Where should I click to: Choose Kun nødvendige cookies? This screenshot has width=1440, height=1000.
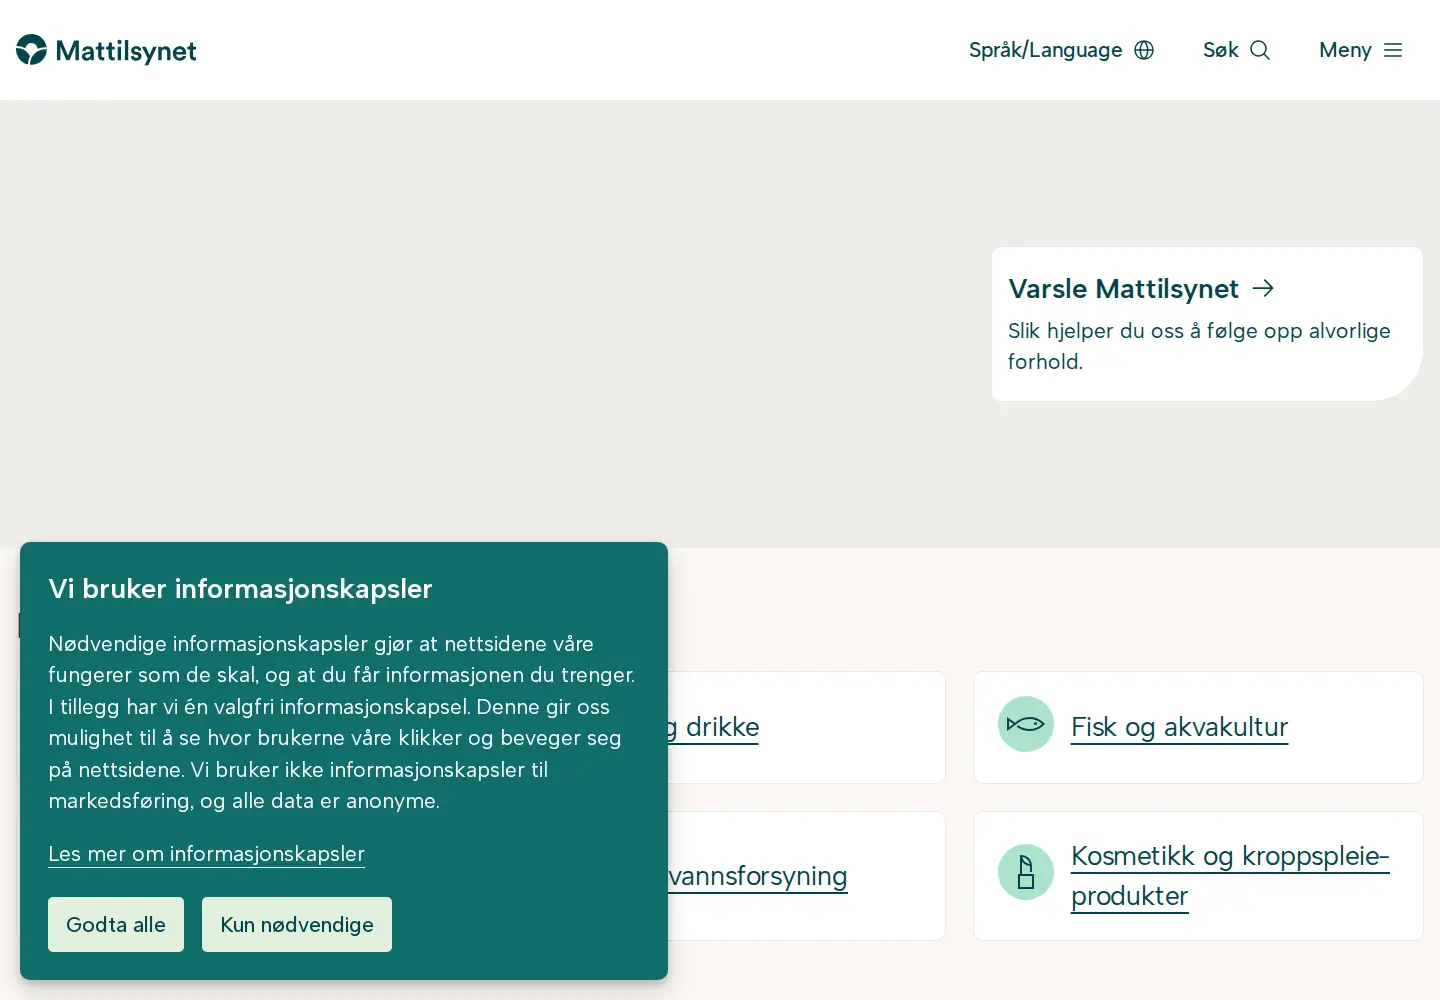[297, 924]
